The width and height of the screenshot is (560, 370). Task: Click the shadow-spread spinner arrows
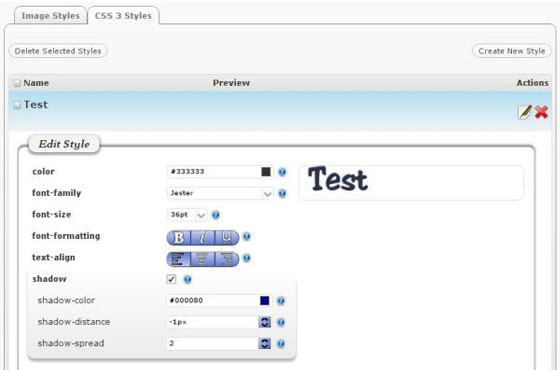[265, 344]
